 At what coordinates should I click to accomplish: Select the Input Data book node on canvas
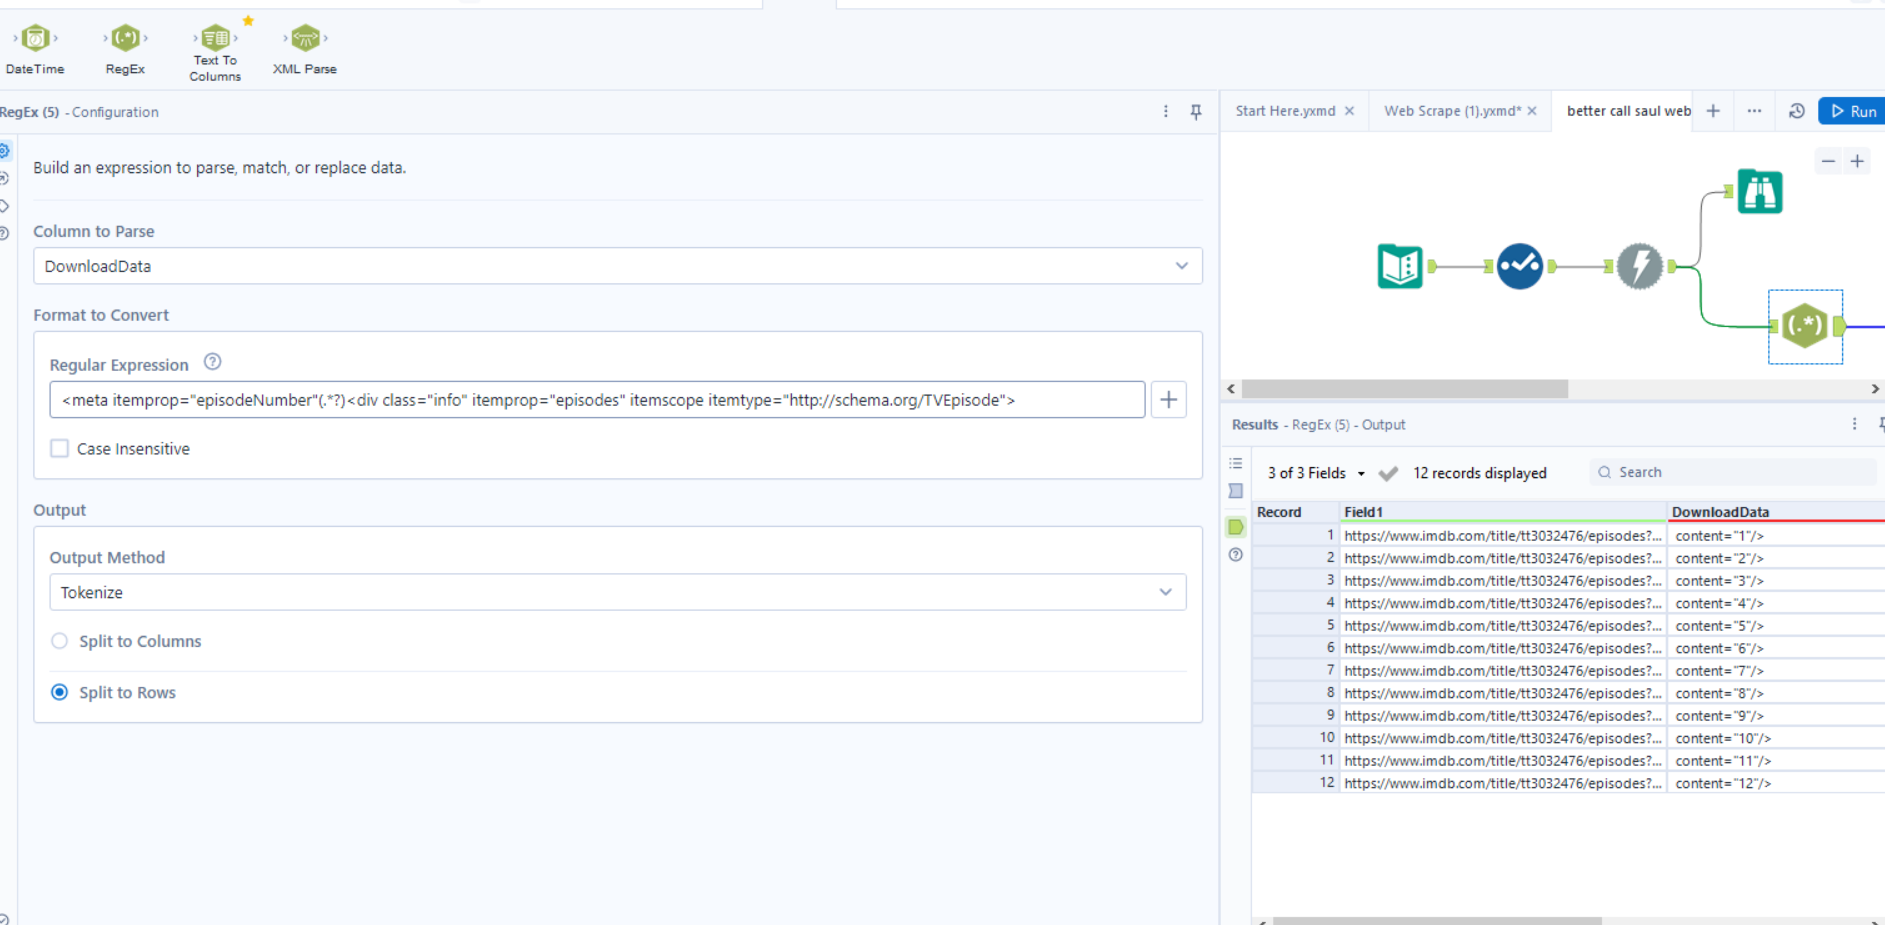(x=1399, y=266)
